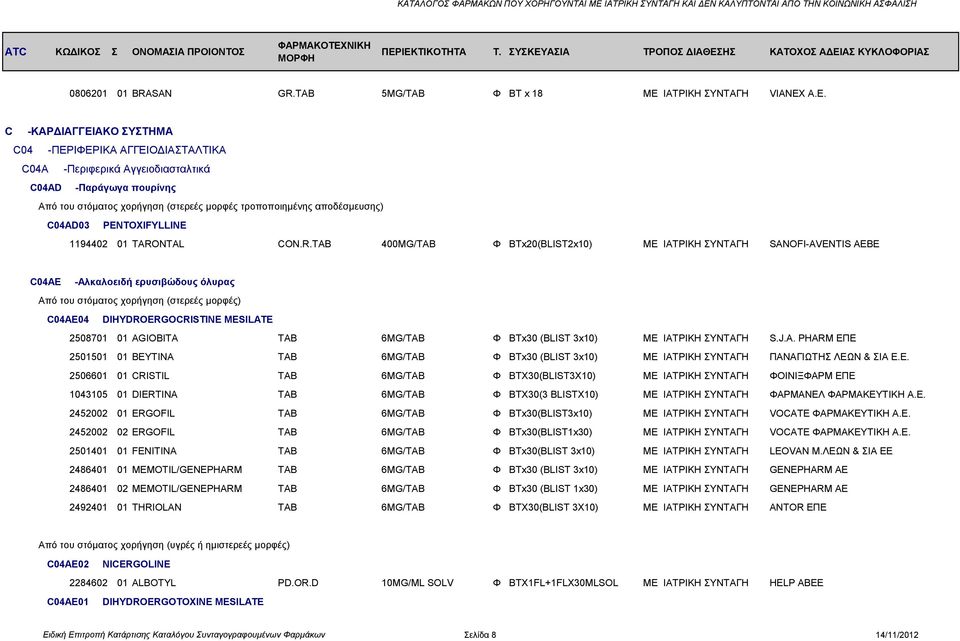This screenshot has height=641, width=960.
Task: Click the 400MG/TAB content value
Action: coord(408,244)
